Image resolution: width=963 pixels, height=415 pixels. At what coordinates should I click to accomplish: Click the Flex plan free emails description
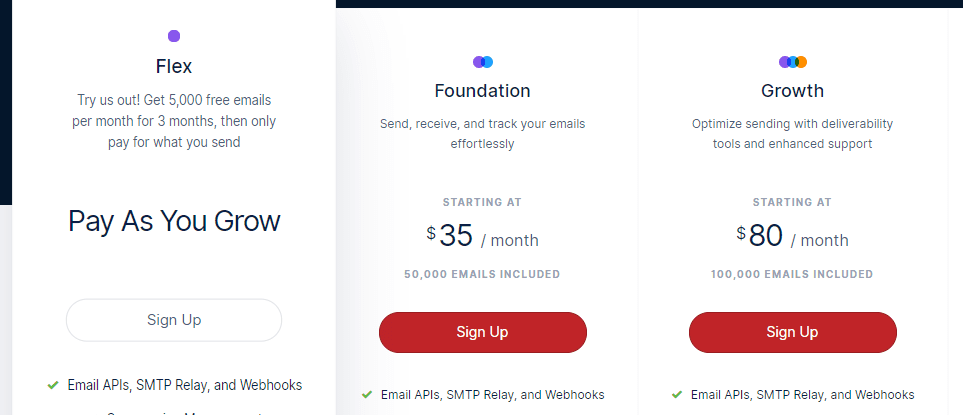click(x=174, y=121)
